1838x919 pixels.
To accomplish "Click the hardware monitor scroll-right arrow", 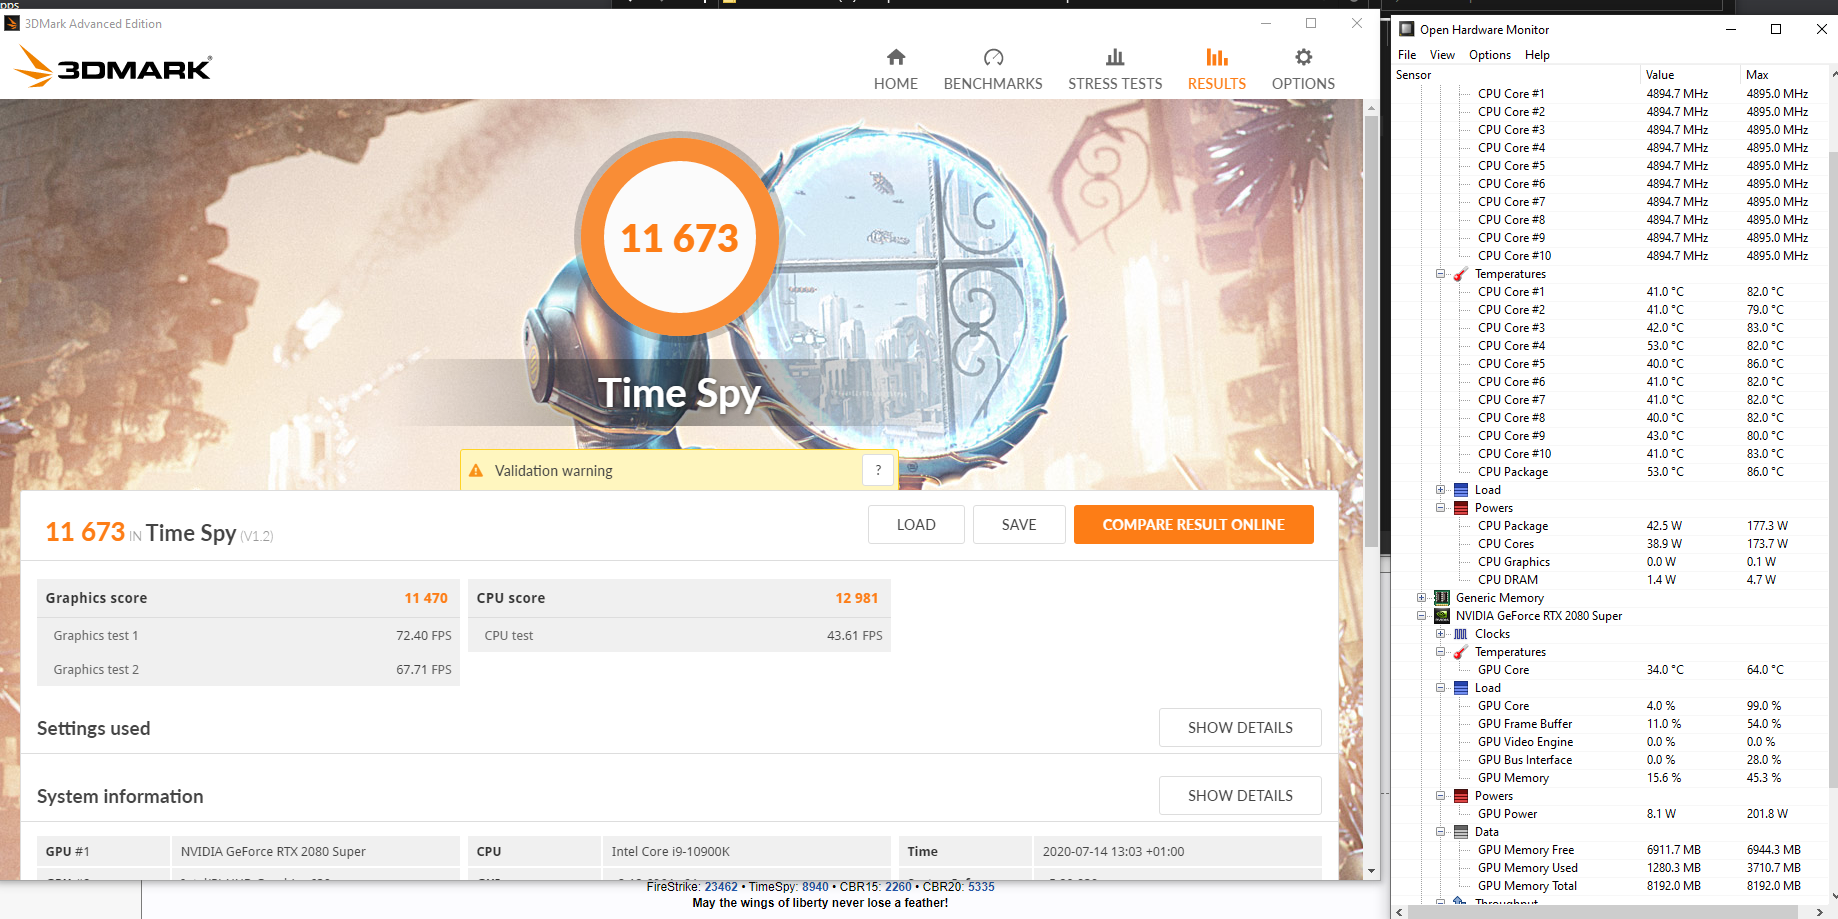I will (x=1820, y=911).
